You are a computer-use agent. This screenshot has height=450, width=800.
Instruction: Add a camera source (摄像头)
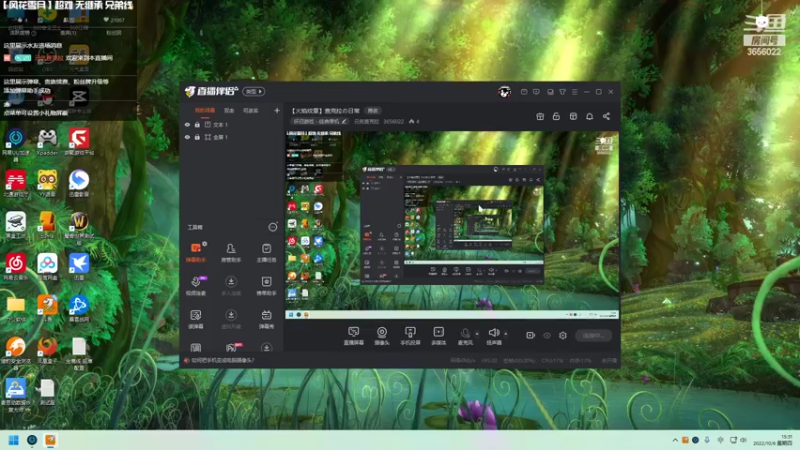[382, 336]
